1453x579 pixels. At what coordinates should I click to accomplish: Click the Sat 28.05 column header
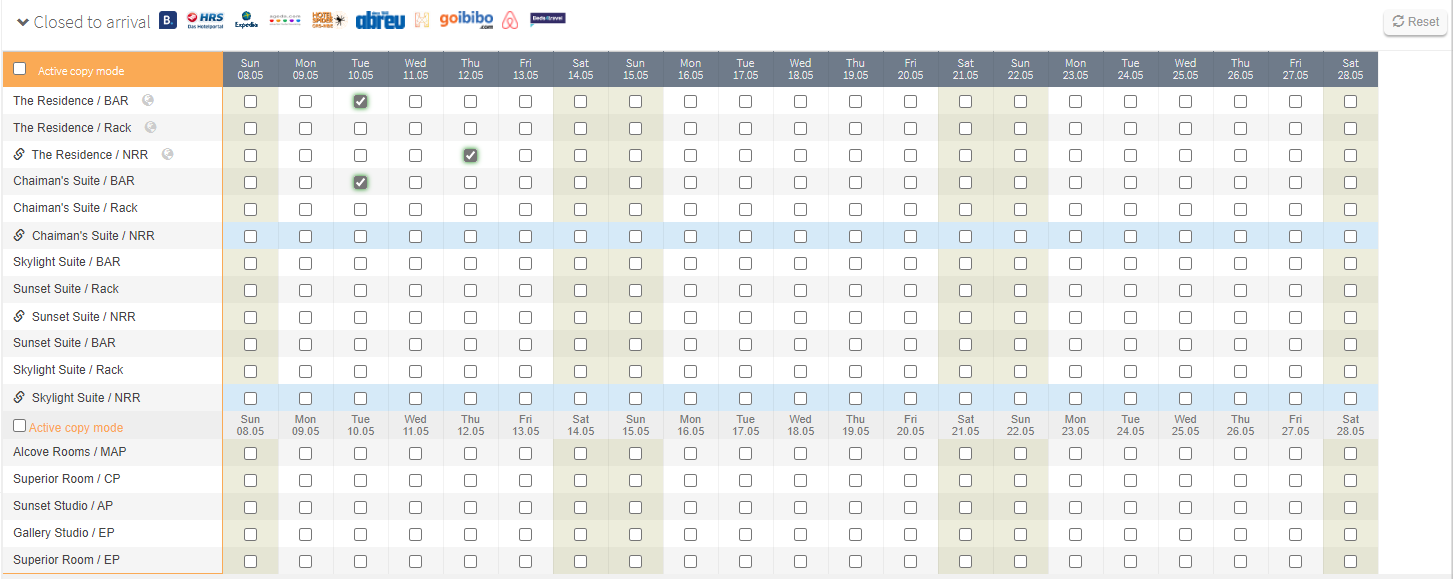click(x=1350, y=69)
